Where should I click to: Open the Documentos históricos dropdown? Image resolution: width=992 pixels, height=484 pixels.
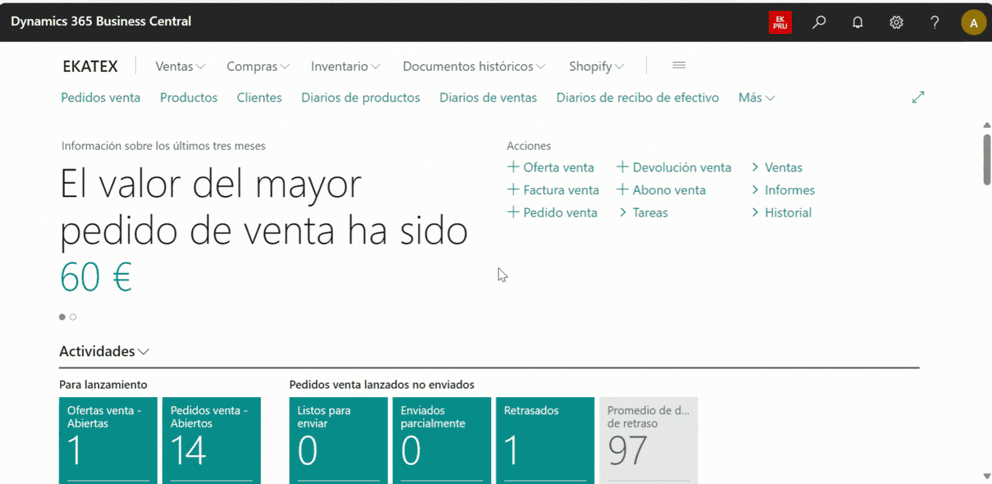[x=474, y=67]
